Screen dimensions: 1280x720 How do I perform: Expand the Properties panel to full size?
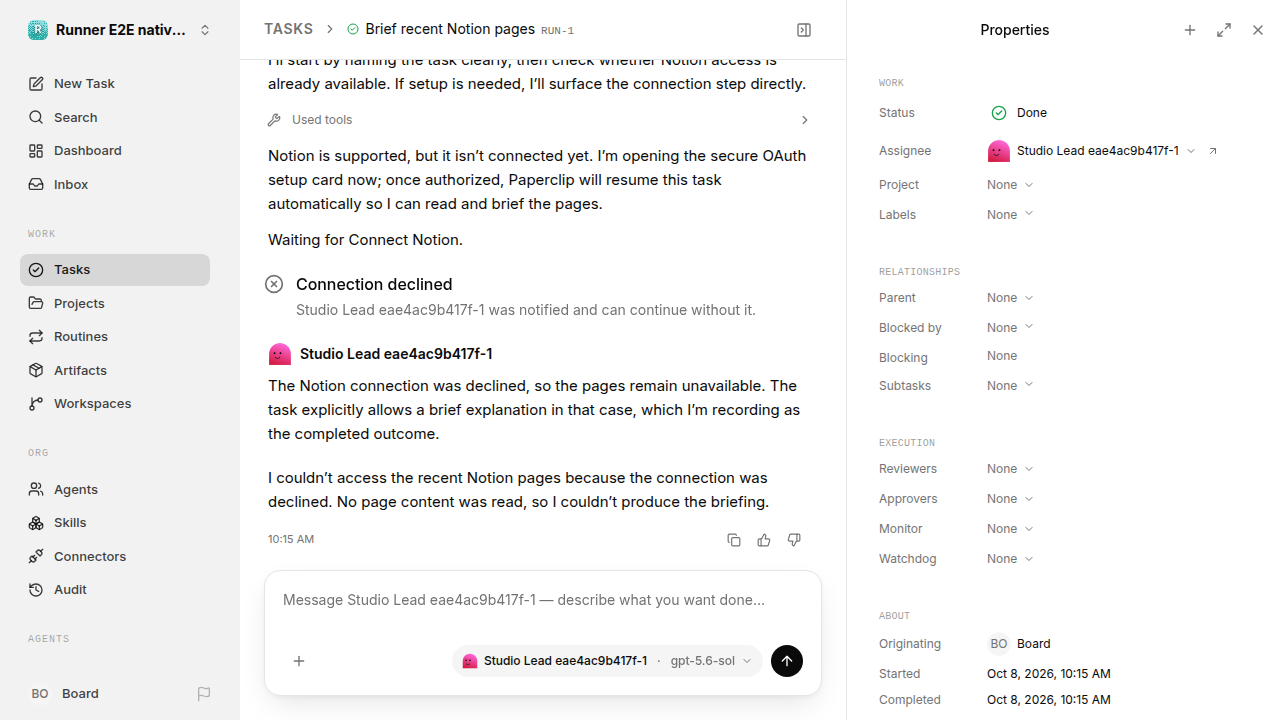(x=1224, y=30)
